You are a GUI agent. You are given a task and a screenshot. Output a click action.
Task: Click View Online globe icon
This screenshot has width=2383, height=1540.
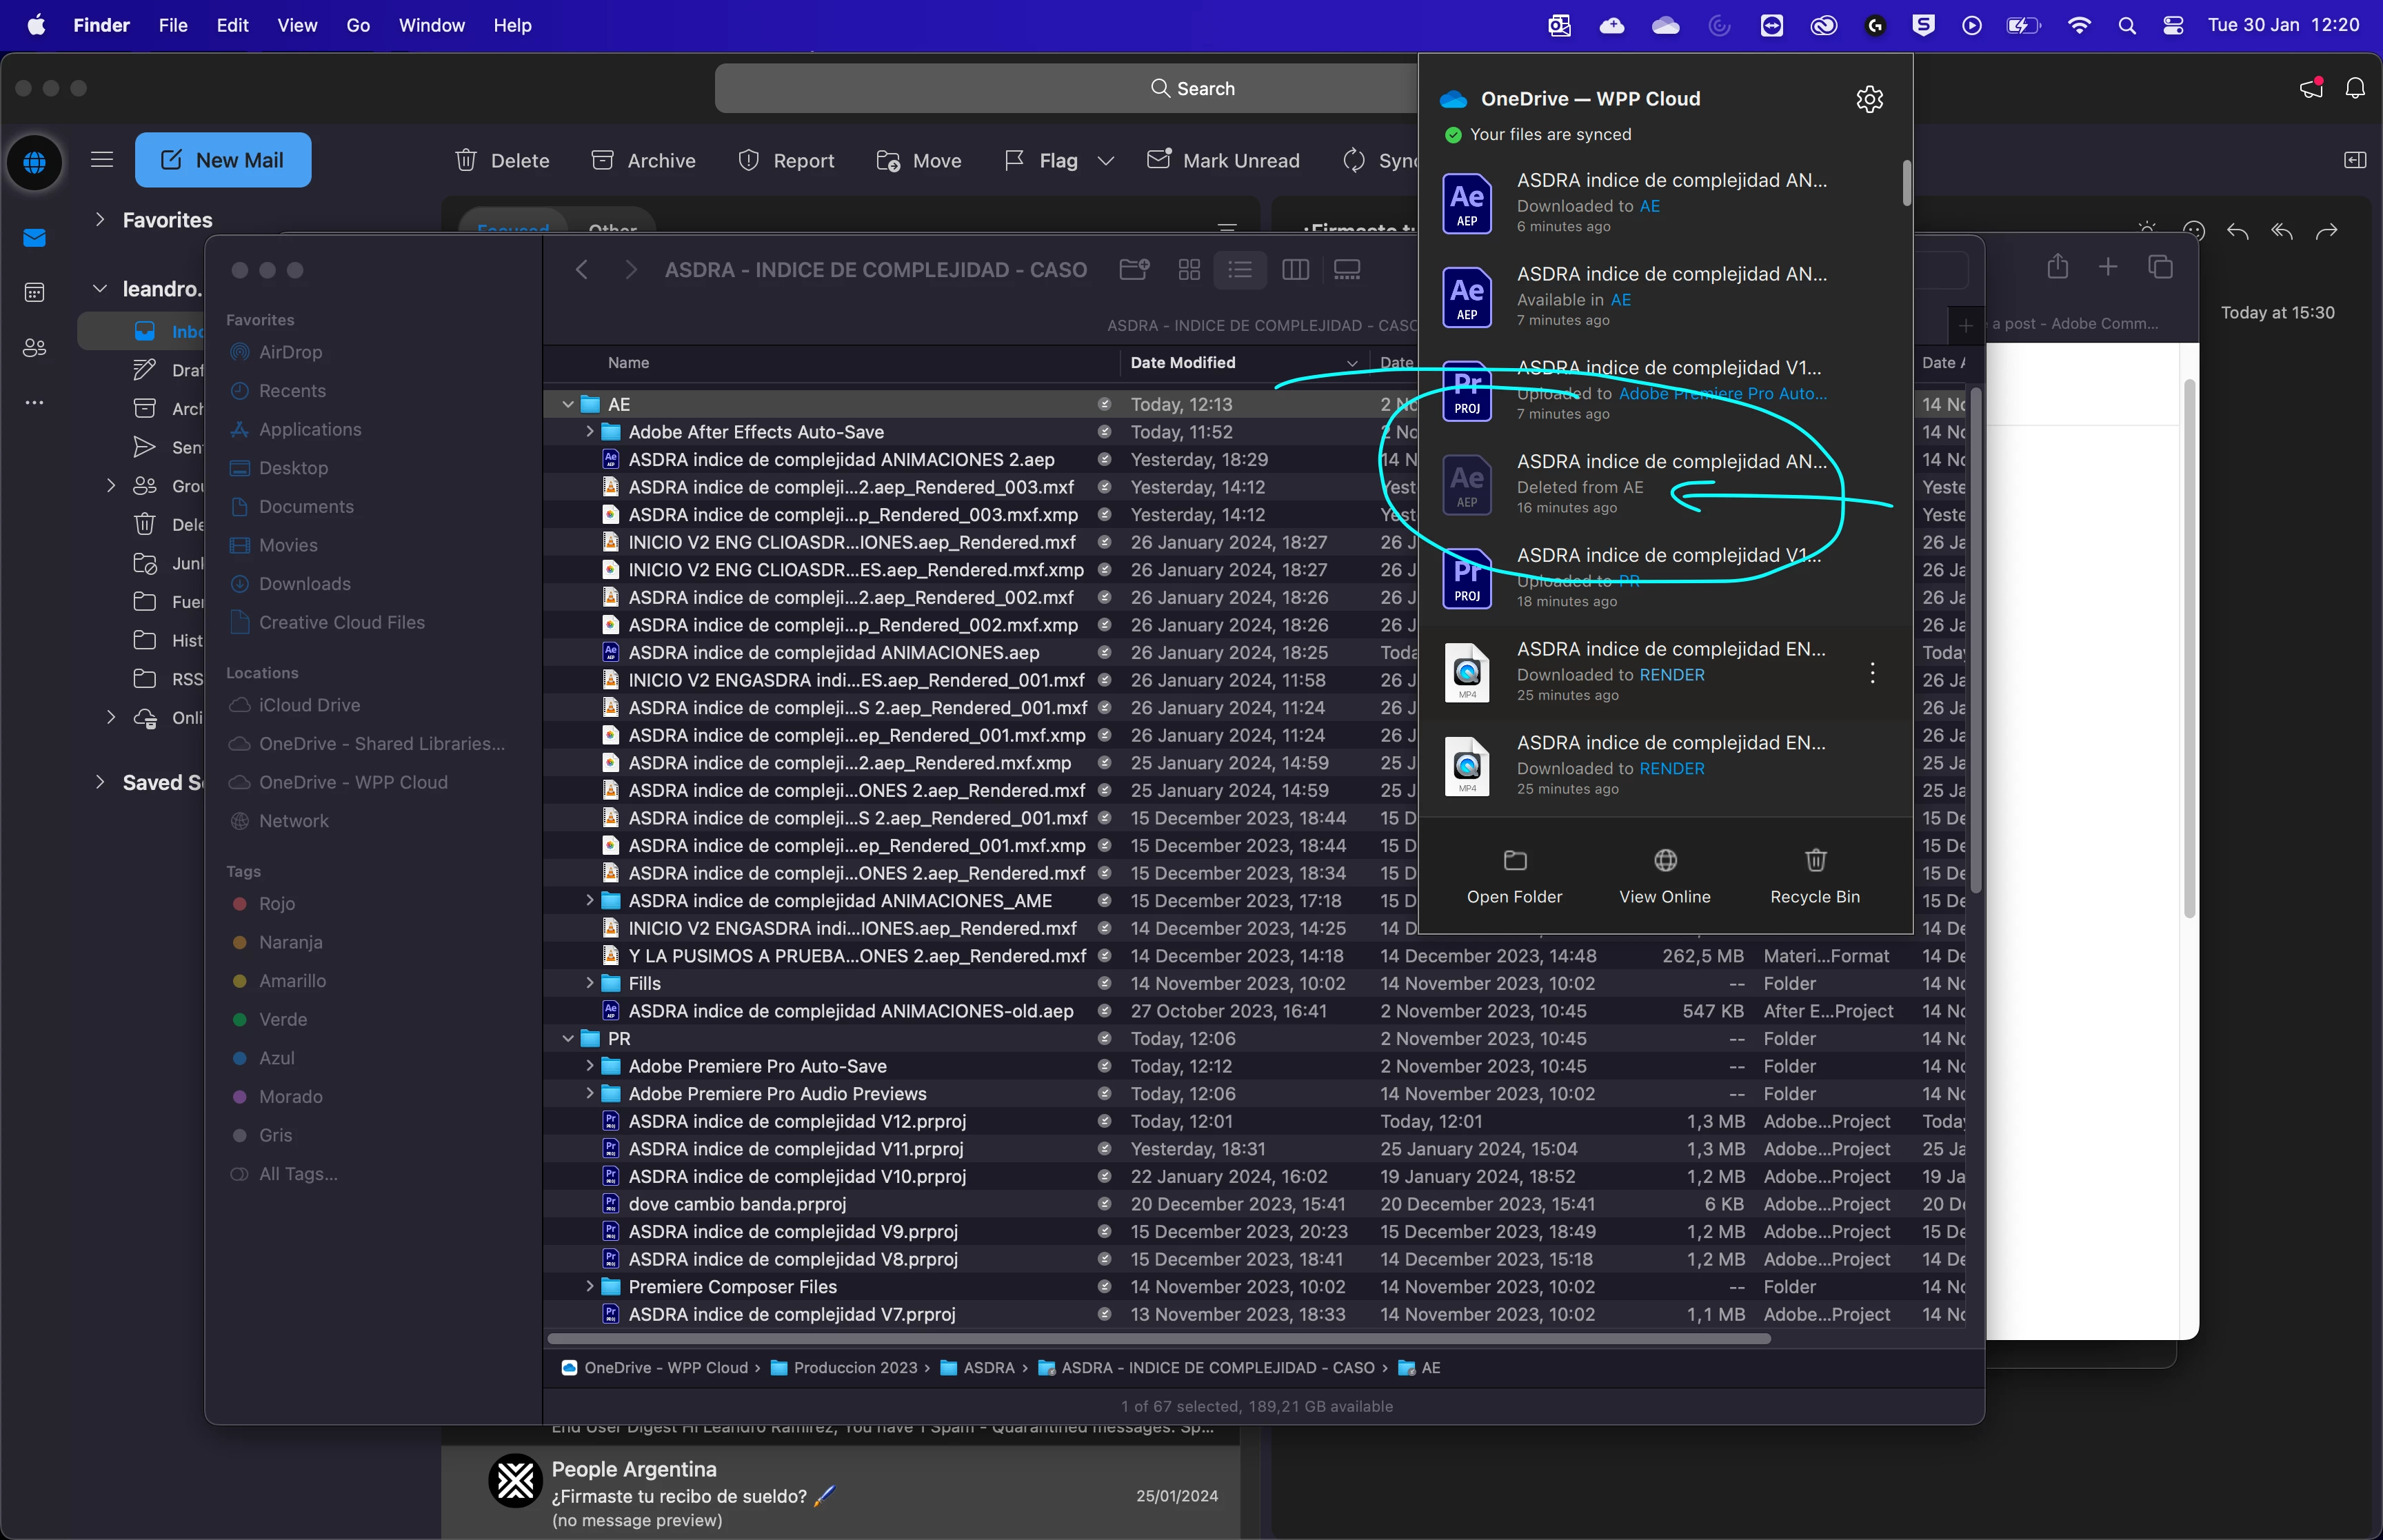coord(1665,860)
